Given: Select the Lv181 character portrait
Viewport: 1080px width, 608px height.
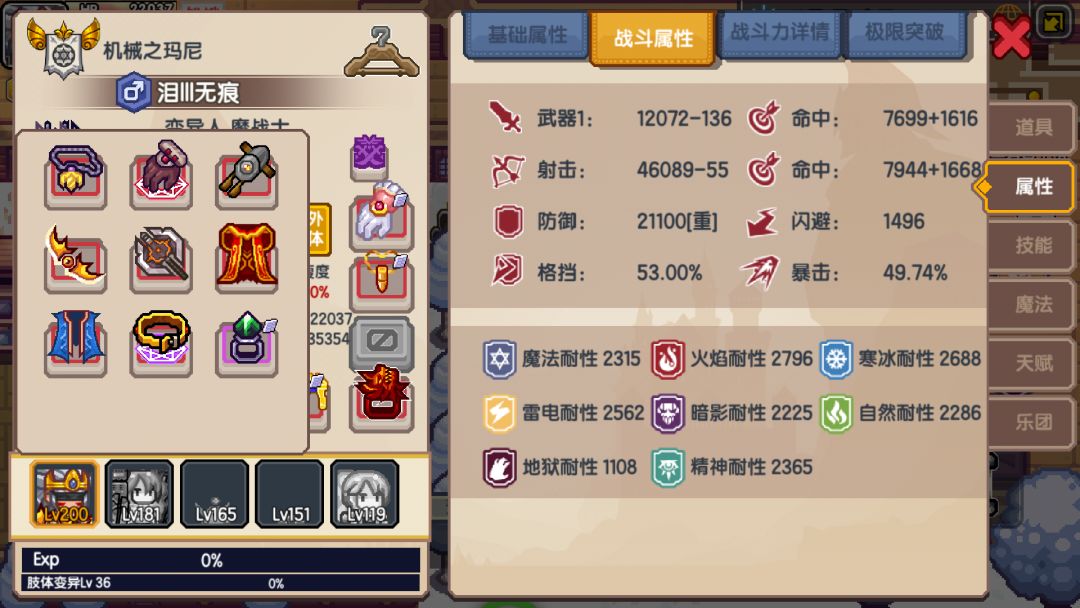Looking at the screenshot, I should tap(139, 494).
